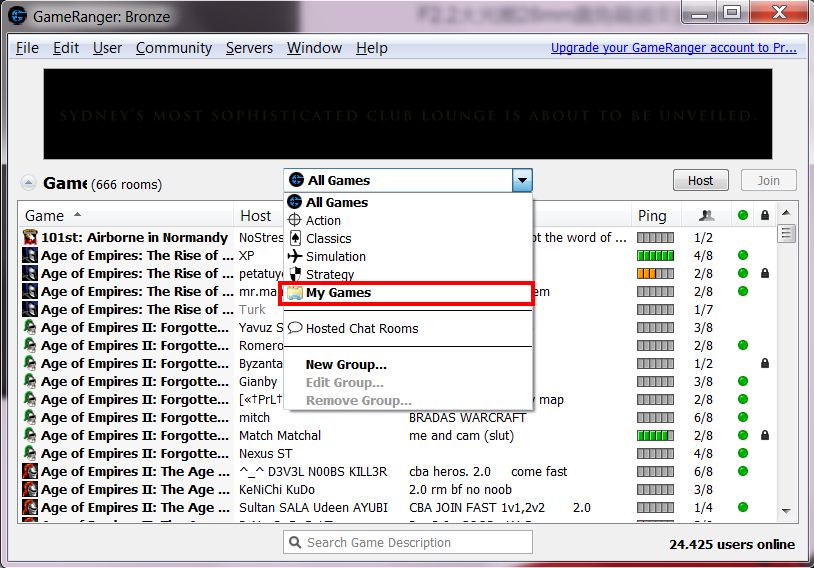The image size is (814, 568).
Task: Open the Help menu
Action: [x=372, y=48]
